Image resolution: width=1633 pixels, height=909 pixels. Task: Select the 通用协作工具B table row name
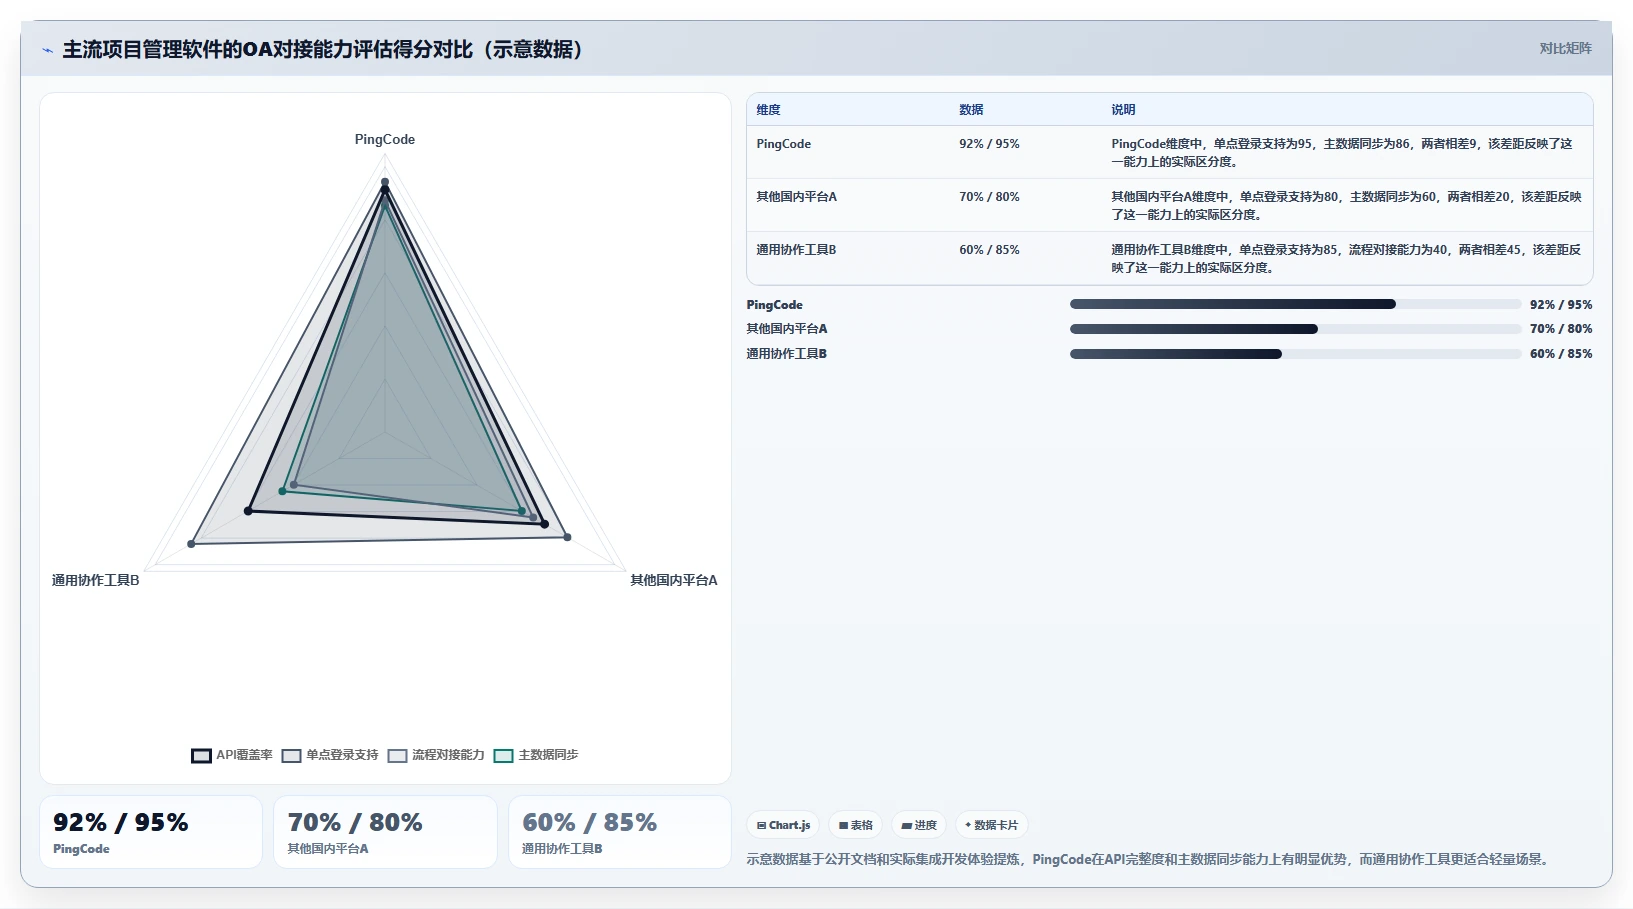796,250
